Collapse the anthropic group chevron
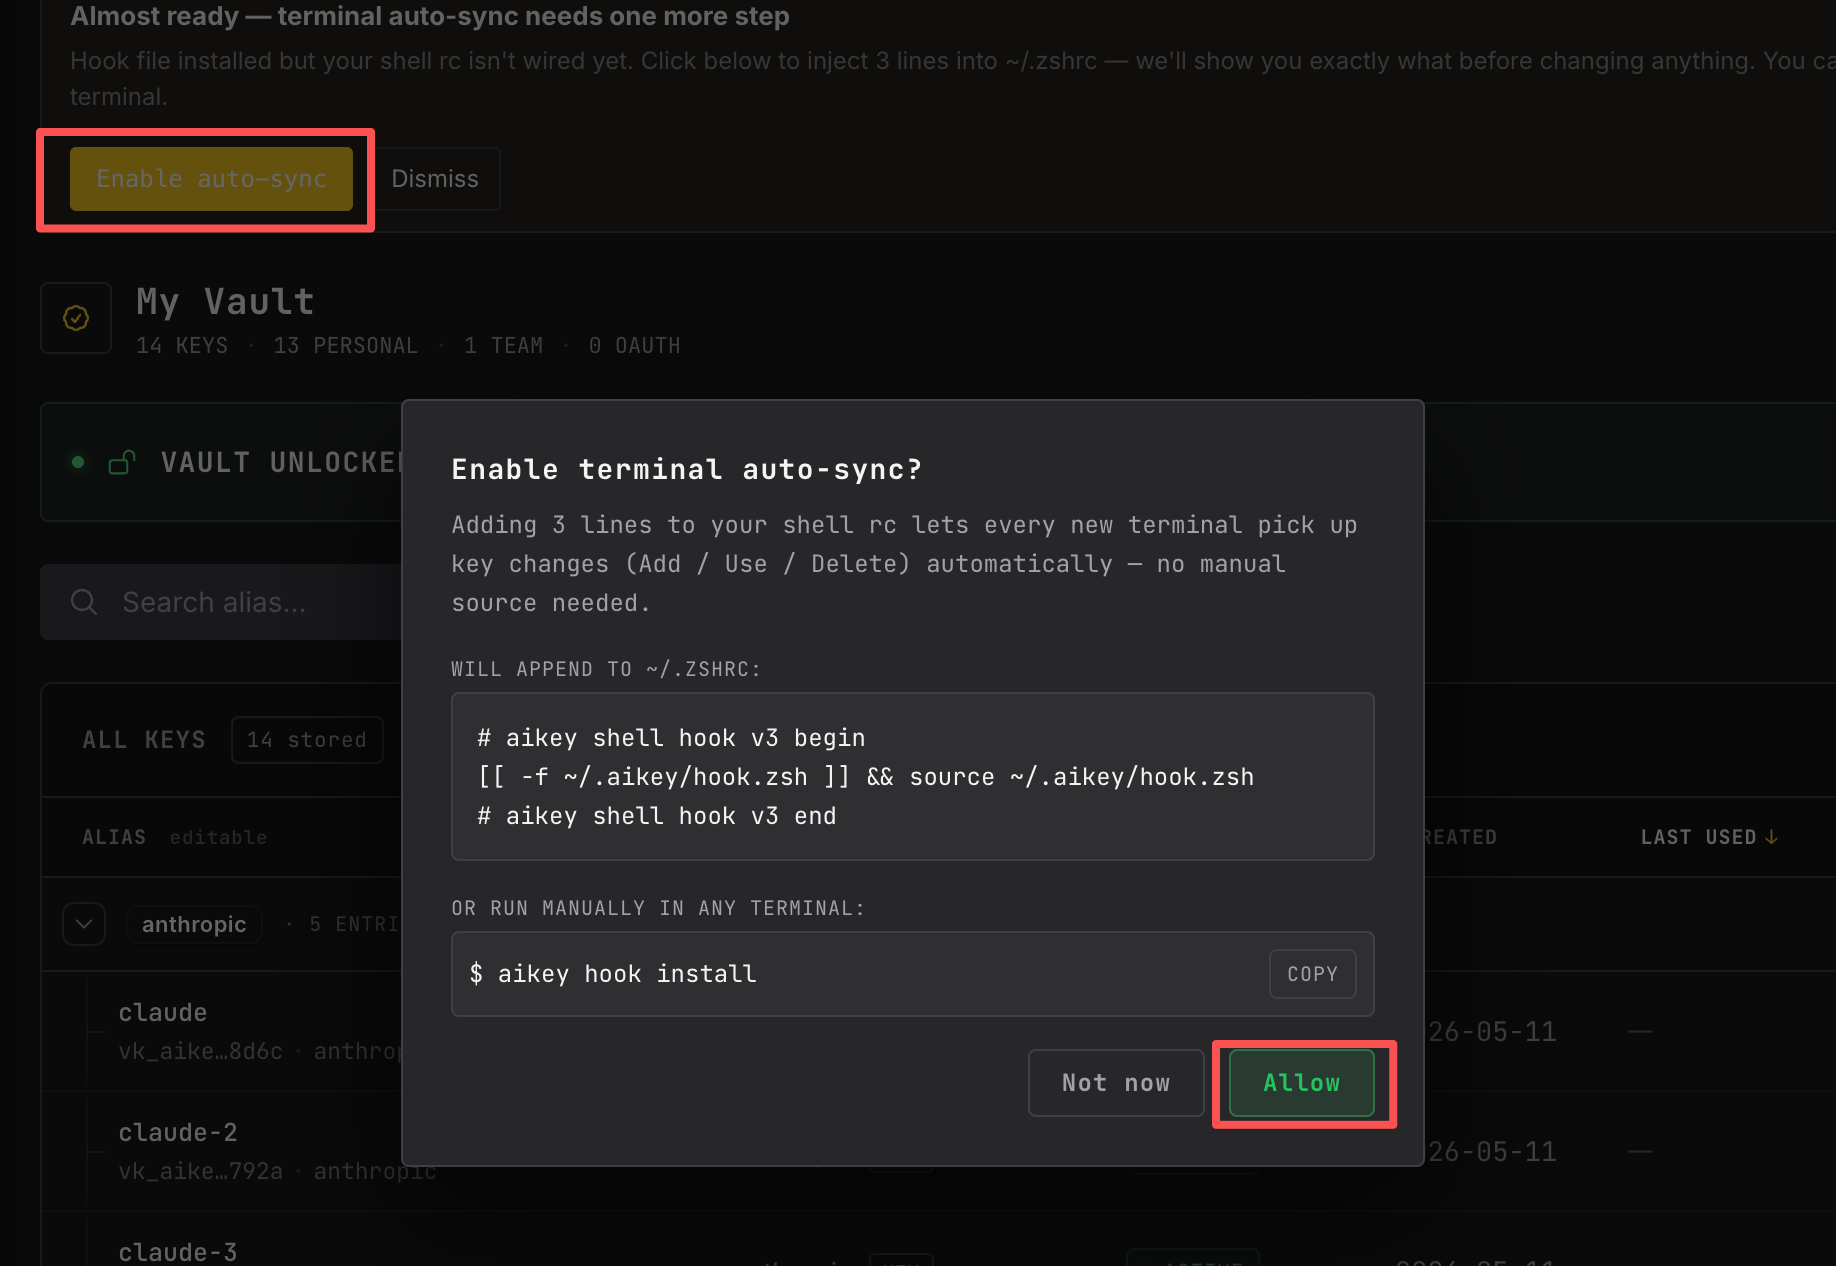This screenshot has width=1836, height=1266. point(84,924)
